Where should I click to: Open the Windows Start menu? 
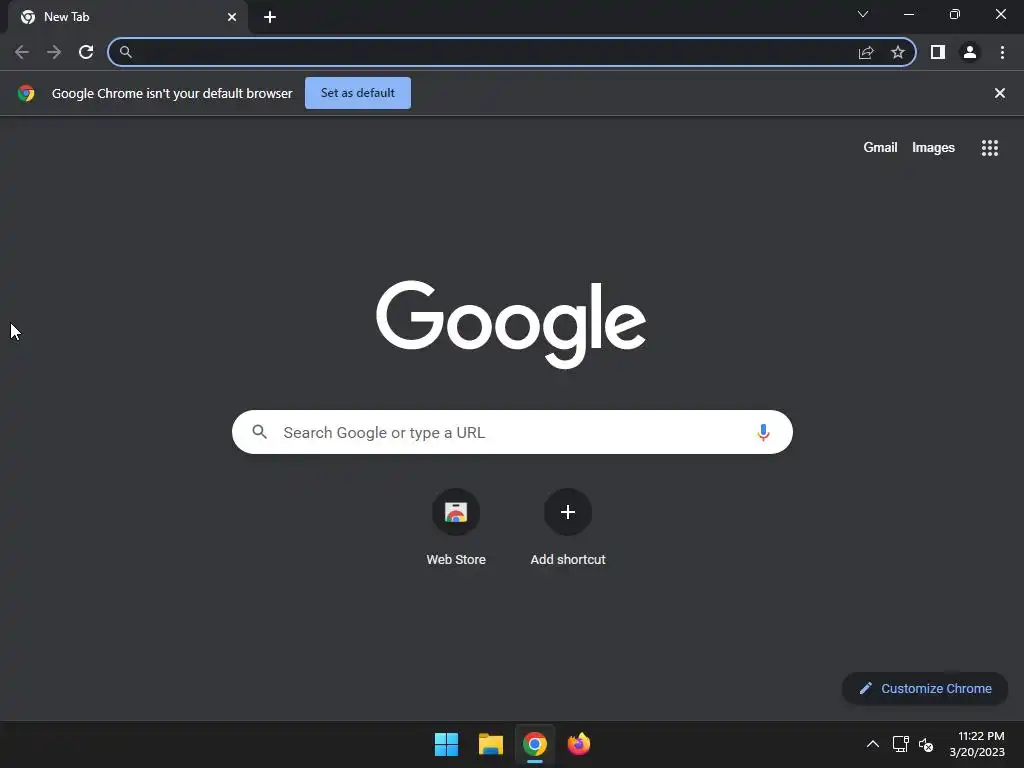(447, 744)
